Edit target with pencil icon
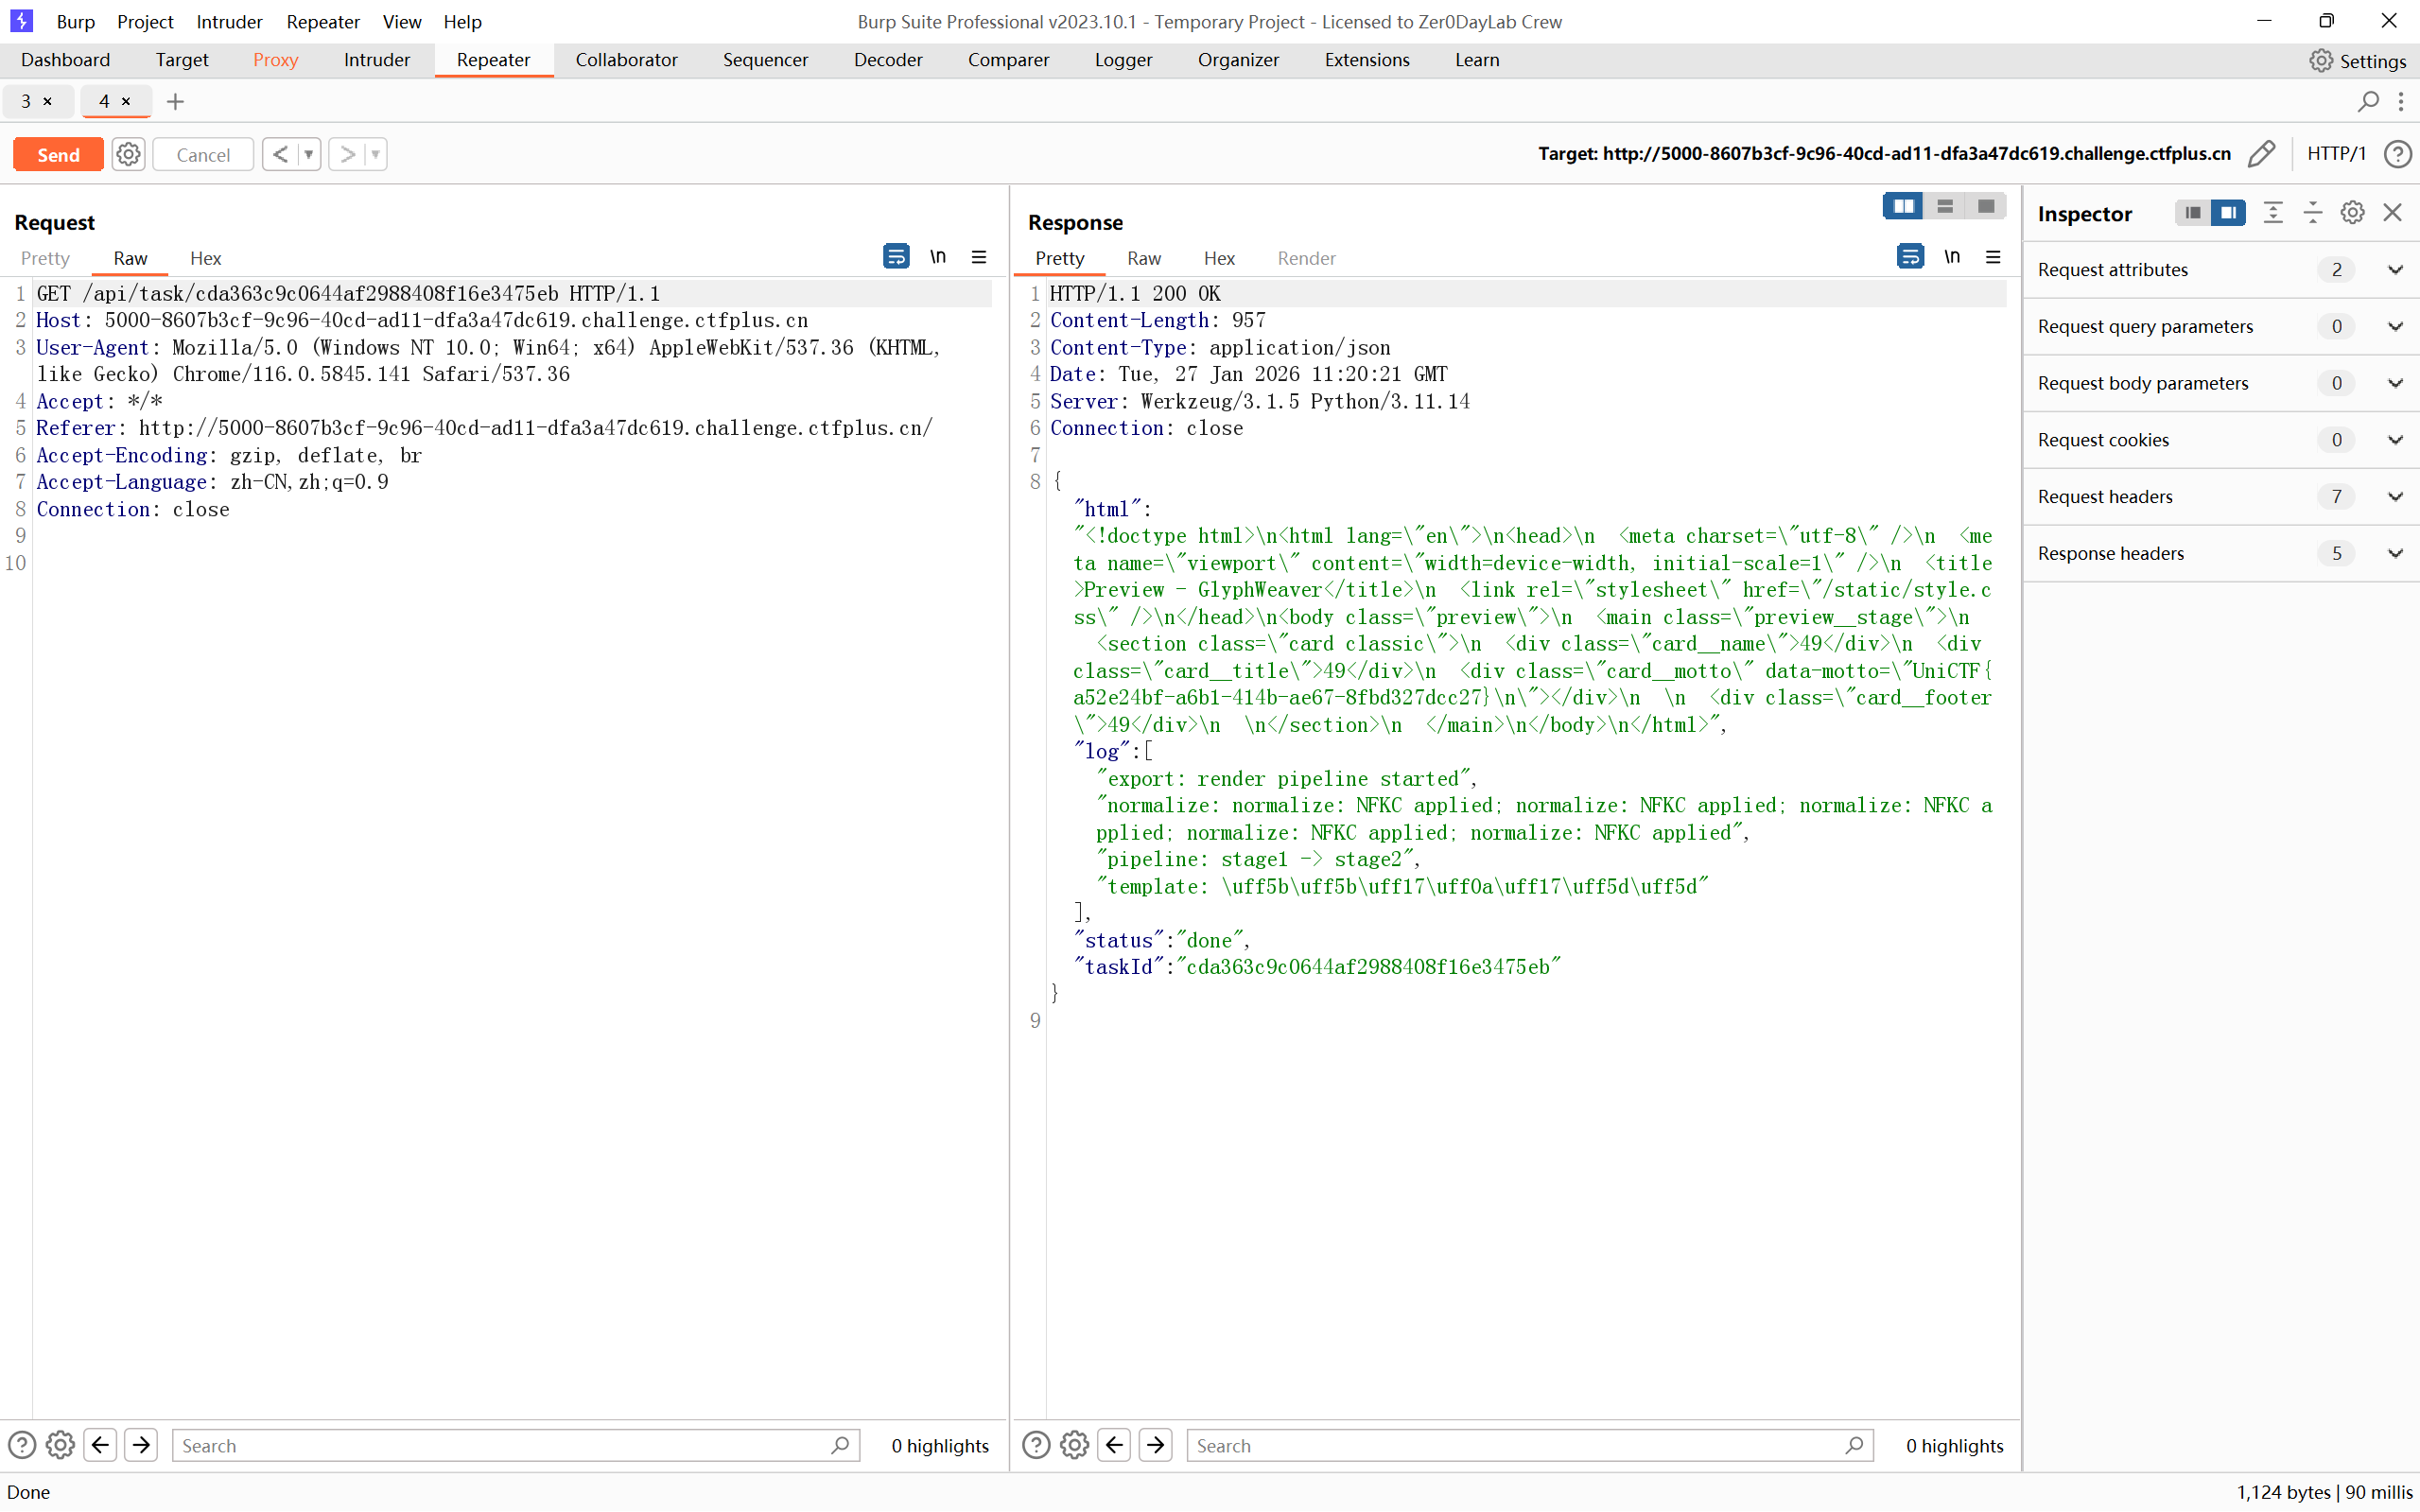Viewport: 2420px width, 1512px height. click(x=2261, y=153)
